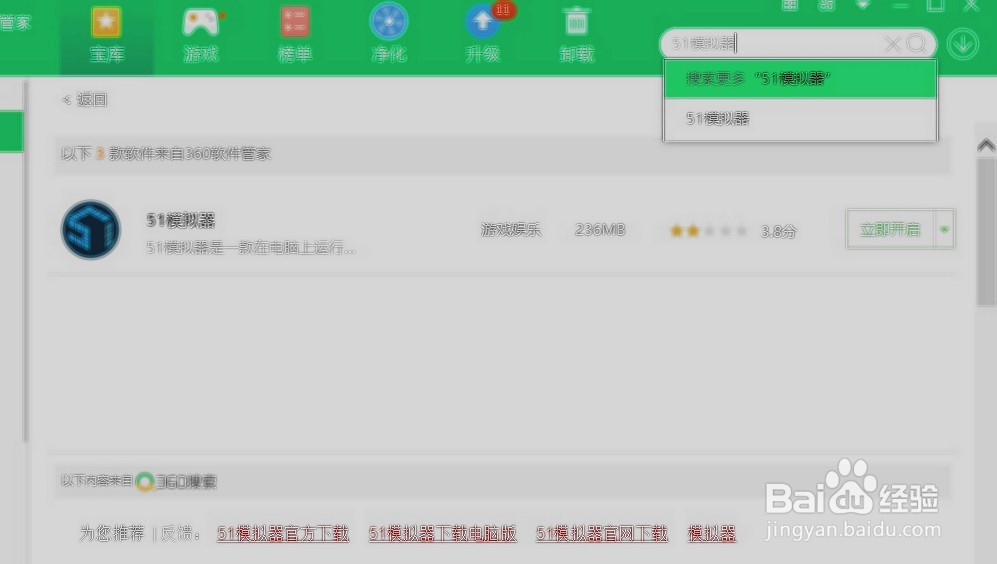Maximize the software manager window
This screenshot has width=997, height=564.
pos(935,6)
